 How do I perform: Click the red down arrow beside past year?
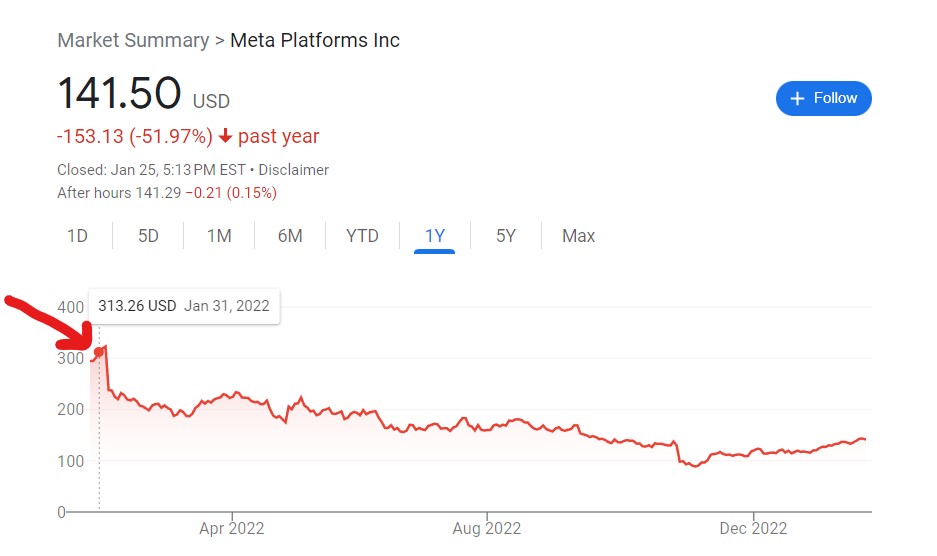(x=225, y=136)
